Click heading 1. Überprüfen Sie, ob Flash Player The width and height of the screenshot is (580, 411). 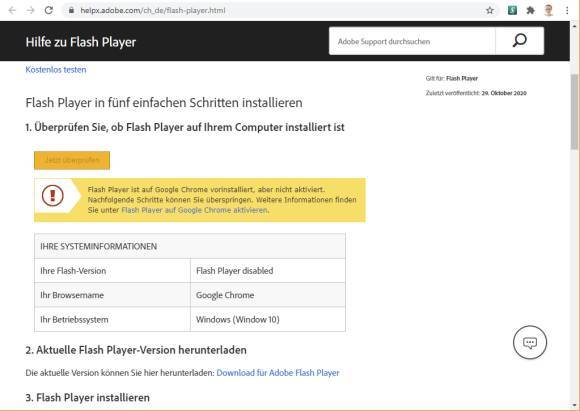pos(185,127)
